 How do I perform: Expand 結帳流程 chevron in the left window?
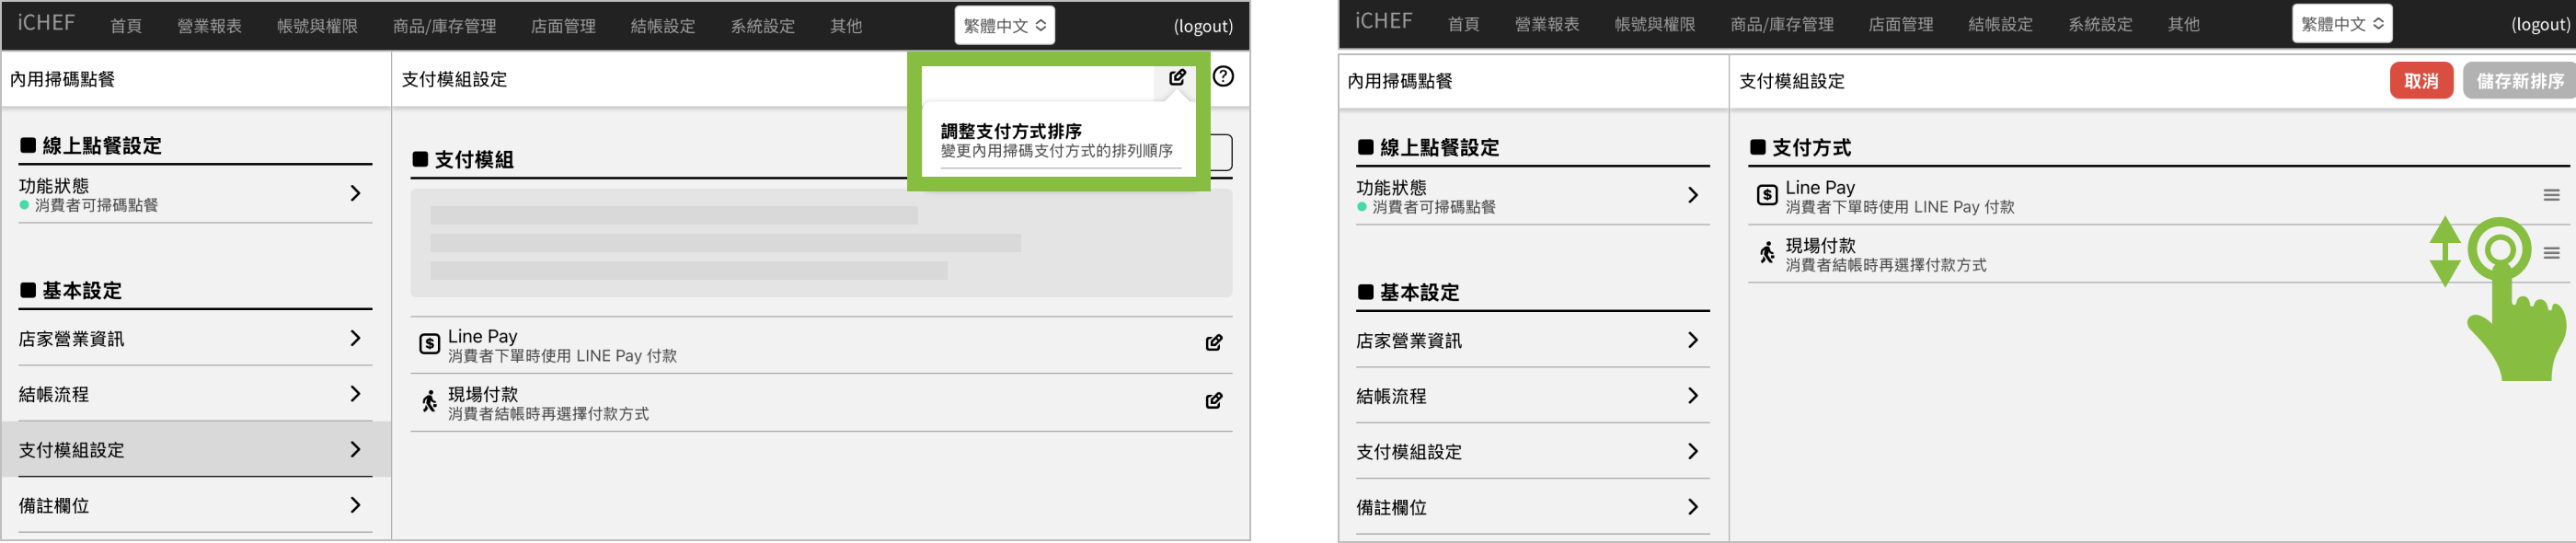(x=355, y=394)
